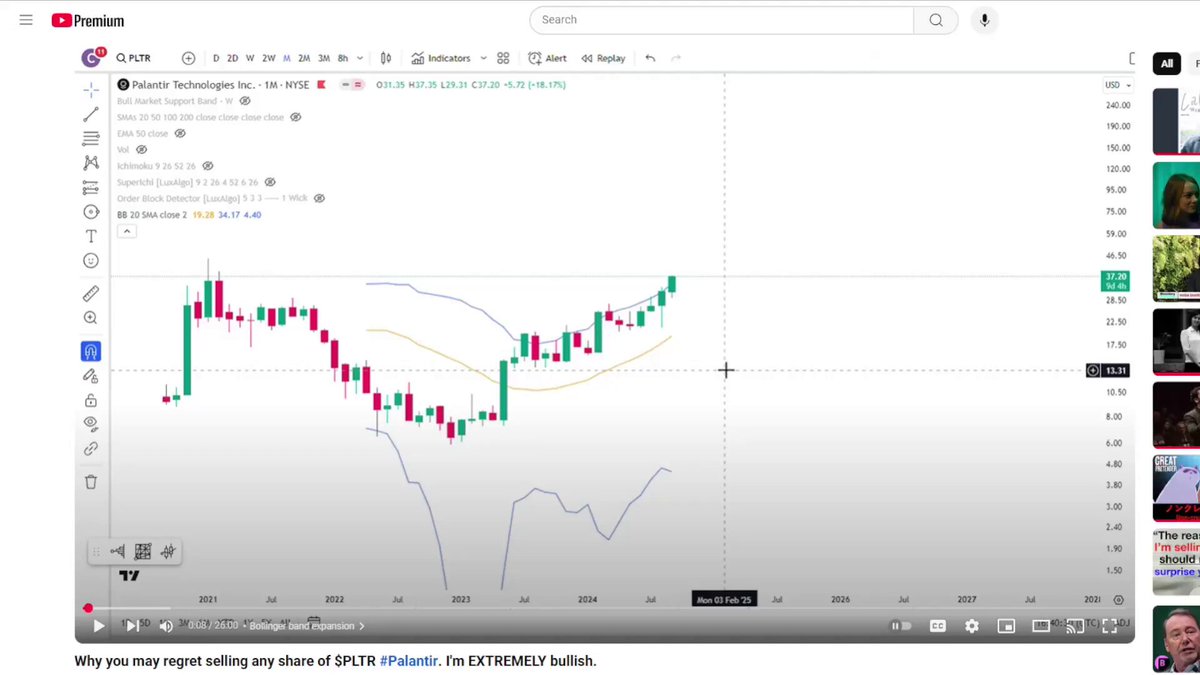The image size is (1200, 675).
Task: Select the forecasting and measurement position tool
Action: click(91, 187)
